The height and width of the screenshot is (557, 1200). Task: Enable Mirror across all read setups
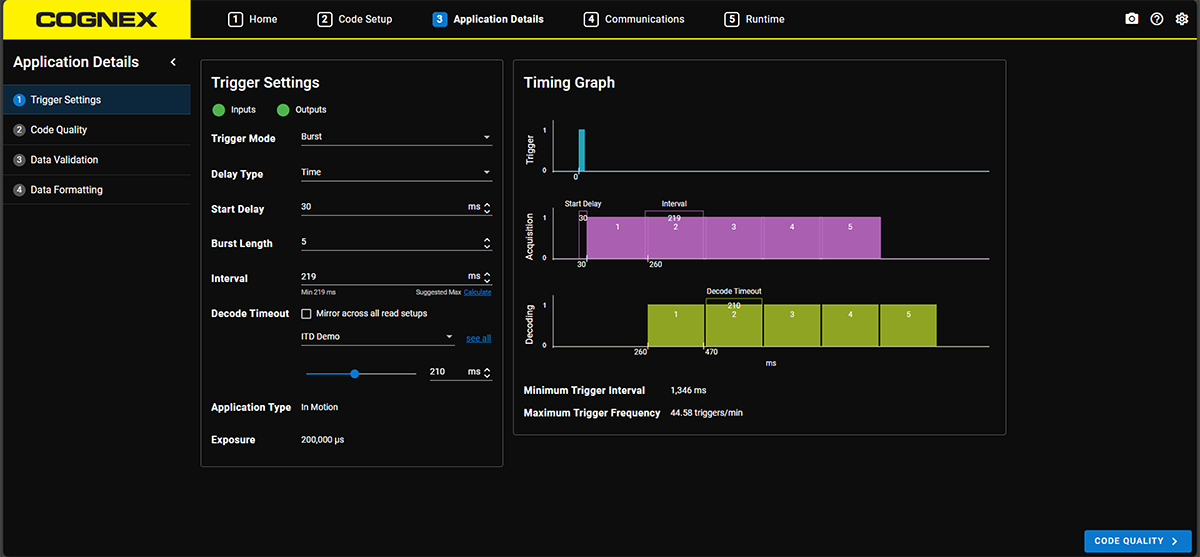307,313
